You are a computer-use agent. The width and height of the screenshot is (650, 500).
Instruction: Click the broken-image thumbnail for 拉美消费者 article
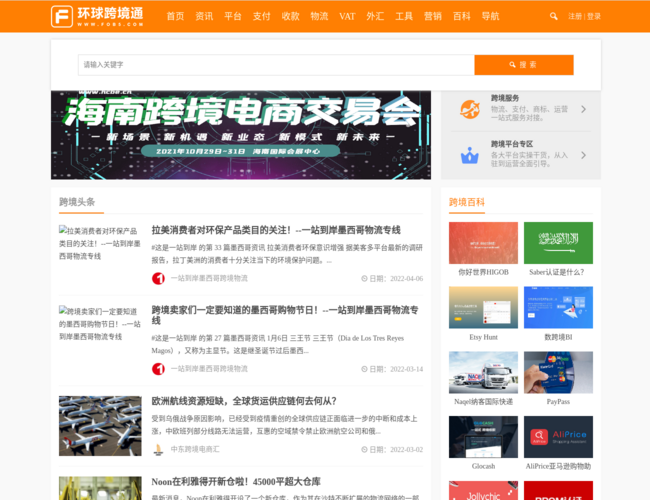point(100,243)
